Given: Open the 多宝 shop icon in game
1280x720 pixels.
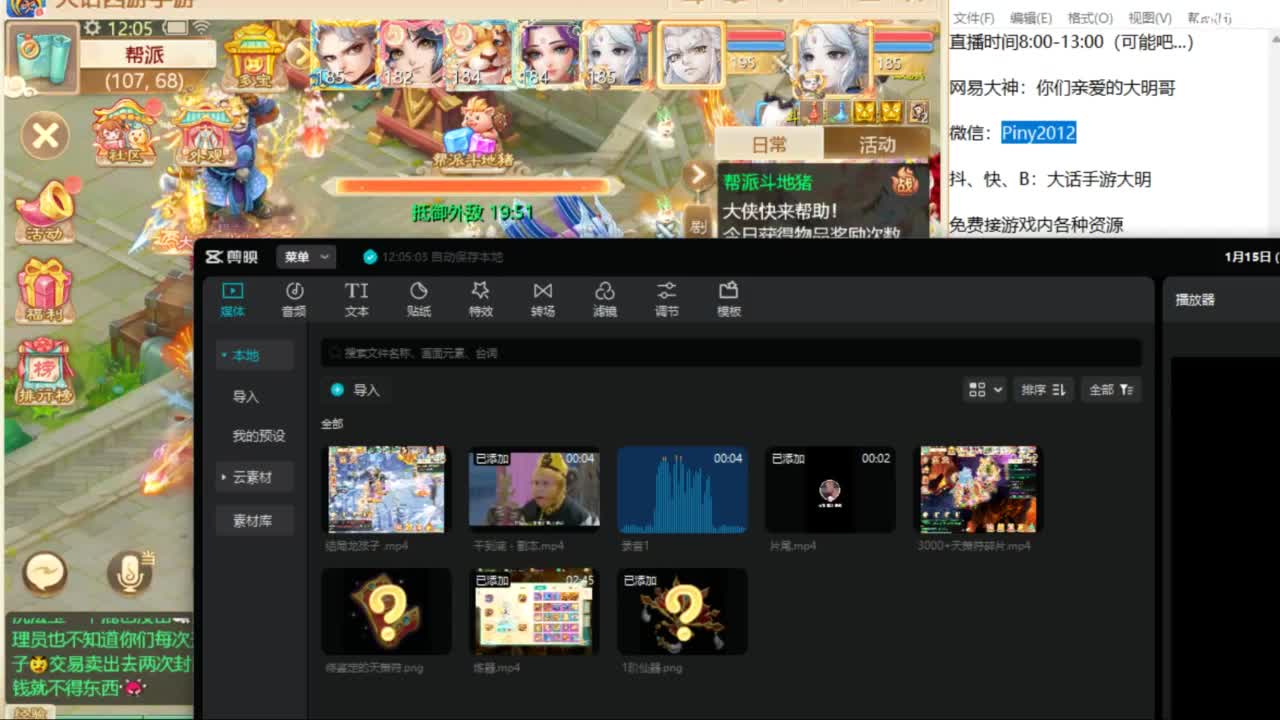Looking at the screenshot, I should coord(255,55).
